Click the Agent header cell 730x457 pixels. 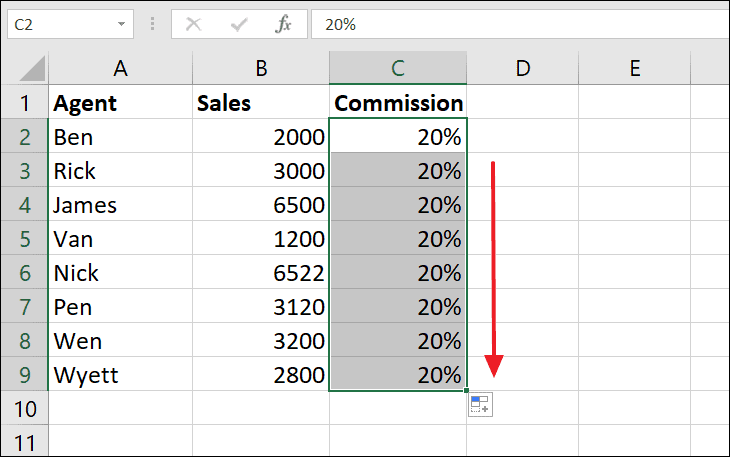pyautogui.click(x=120, y=103)
